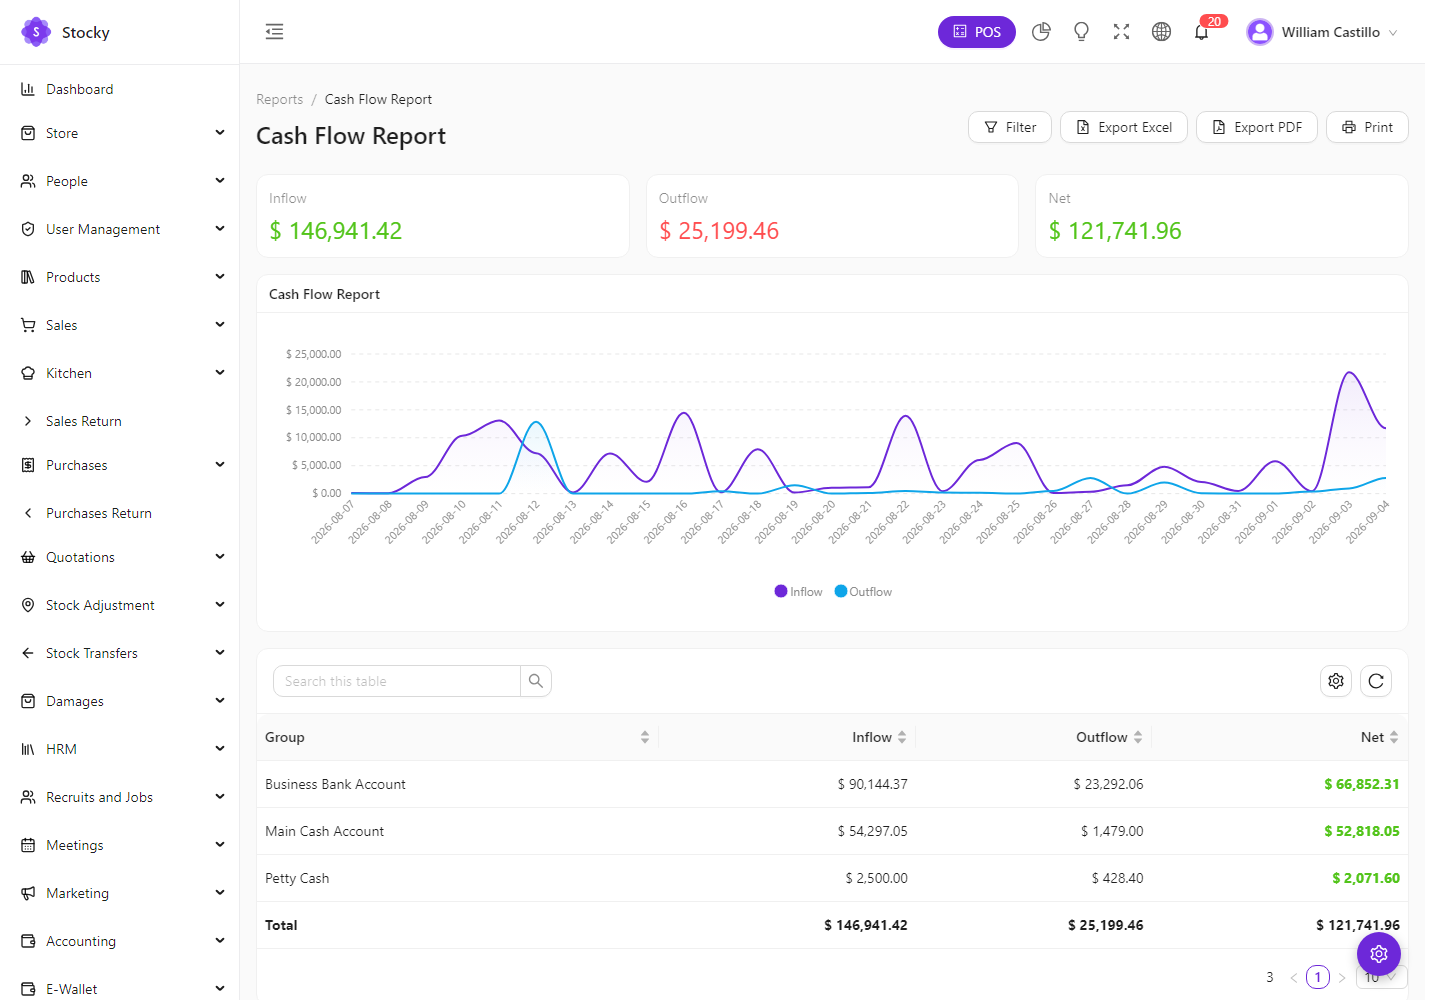Screen dimensions: 1440x1000
Task: Open the POS button
Action: pos(977,32)
